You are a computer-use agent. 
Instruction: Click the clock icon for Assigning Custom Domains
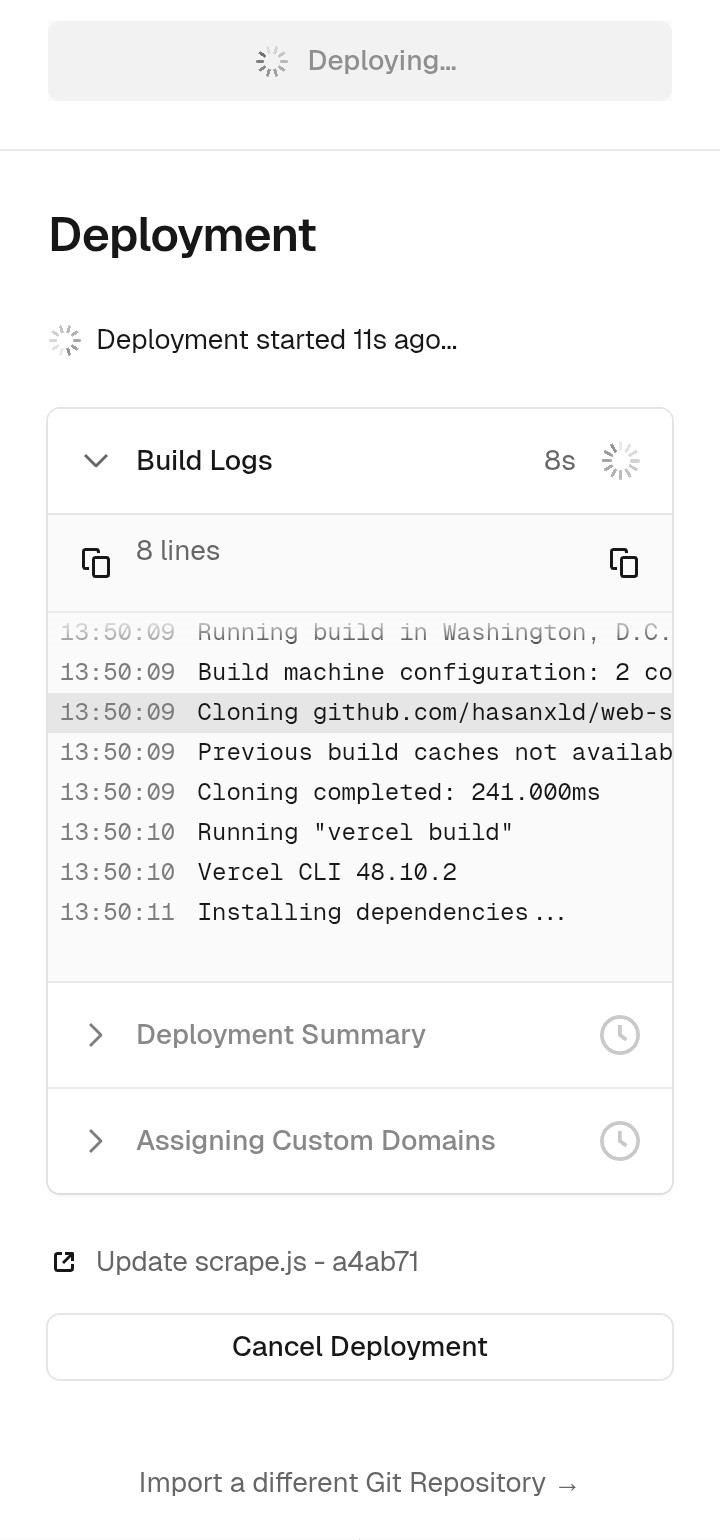click(620, 1141)
